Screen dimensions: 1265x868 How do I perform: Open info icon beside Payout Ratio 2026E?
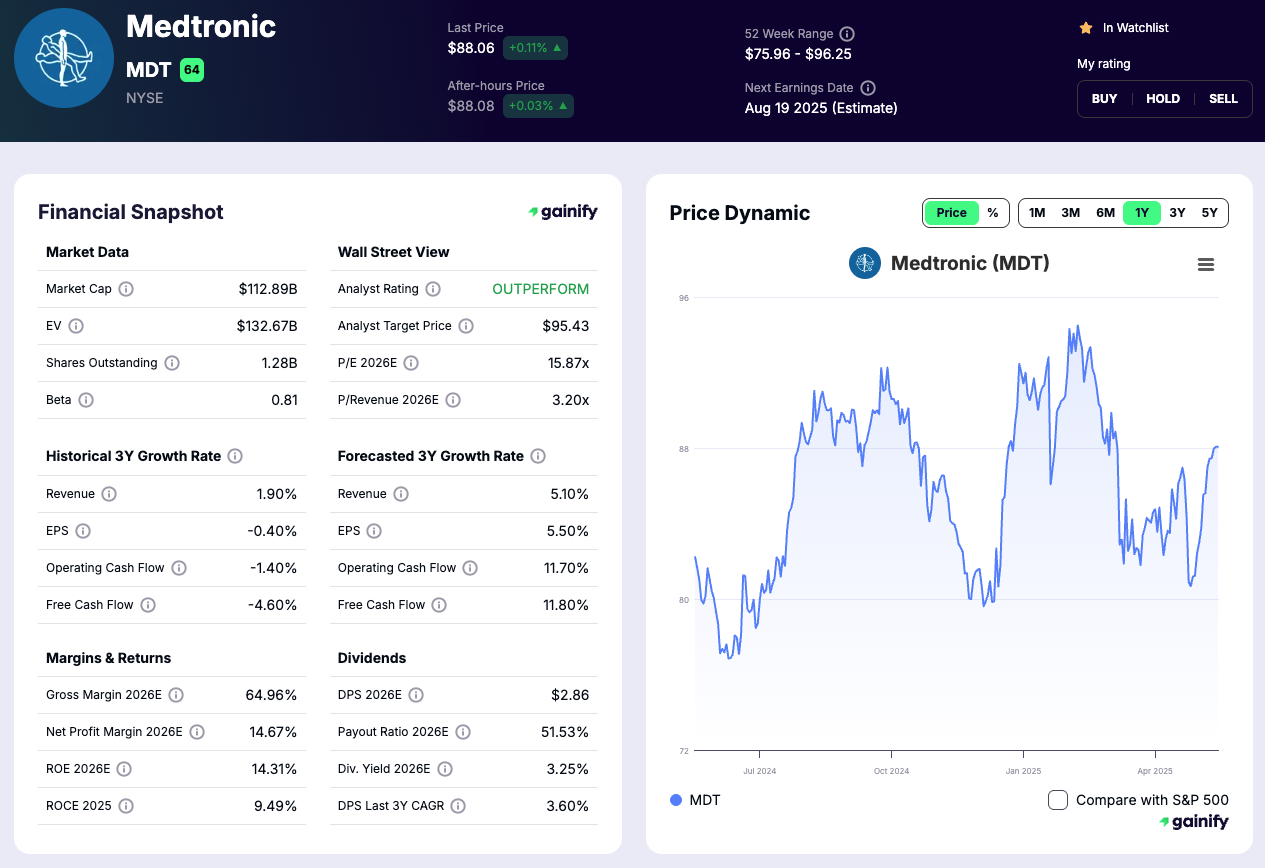click(x=463, y=732)
